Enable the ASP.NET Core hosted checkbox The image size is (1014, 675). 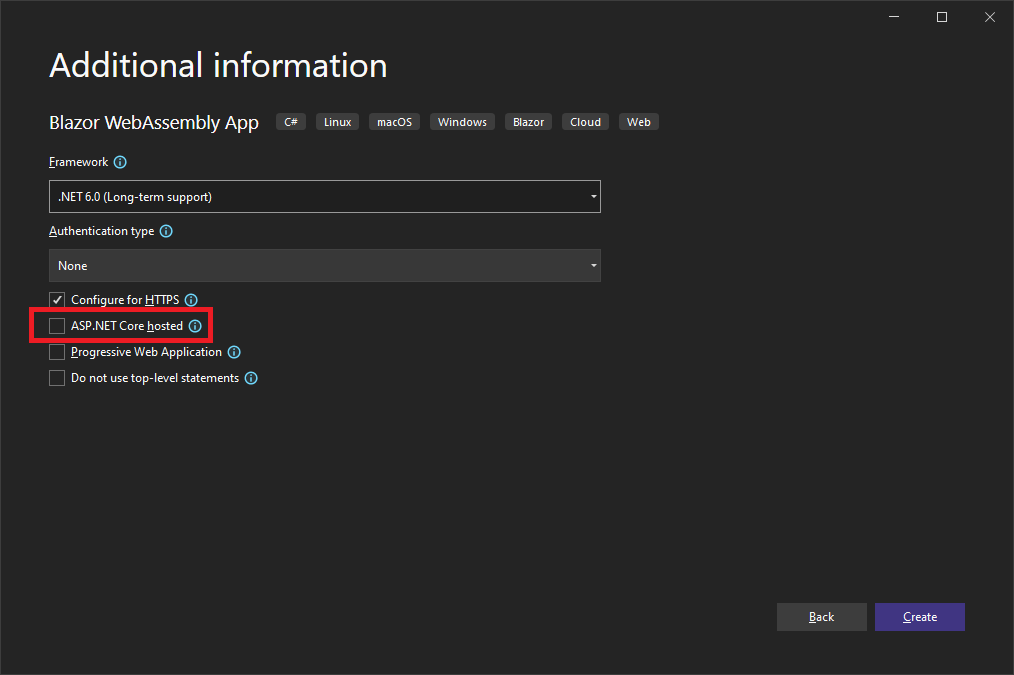(x=57, y=326)
